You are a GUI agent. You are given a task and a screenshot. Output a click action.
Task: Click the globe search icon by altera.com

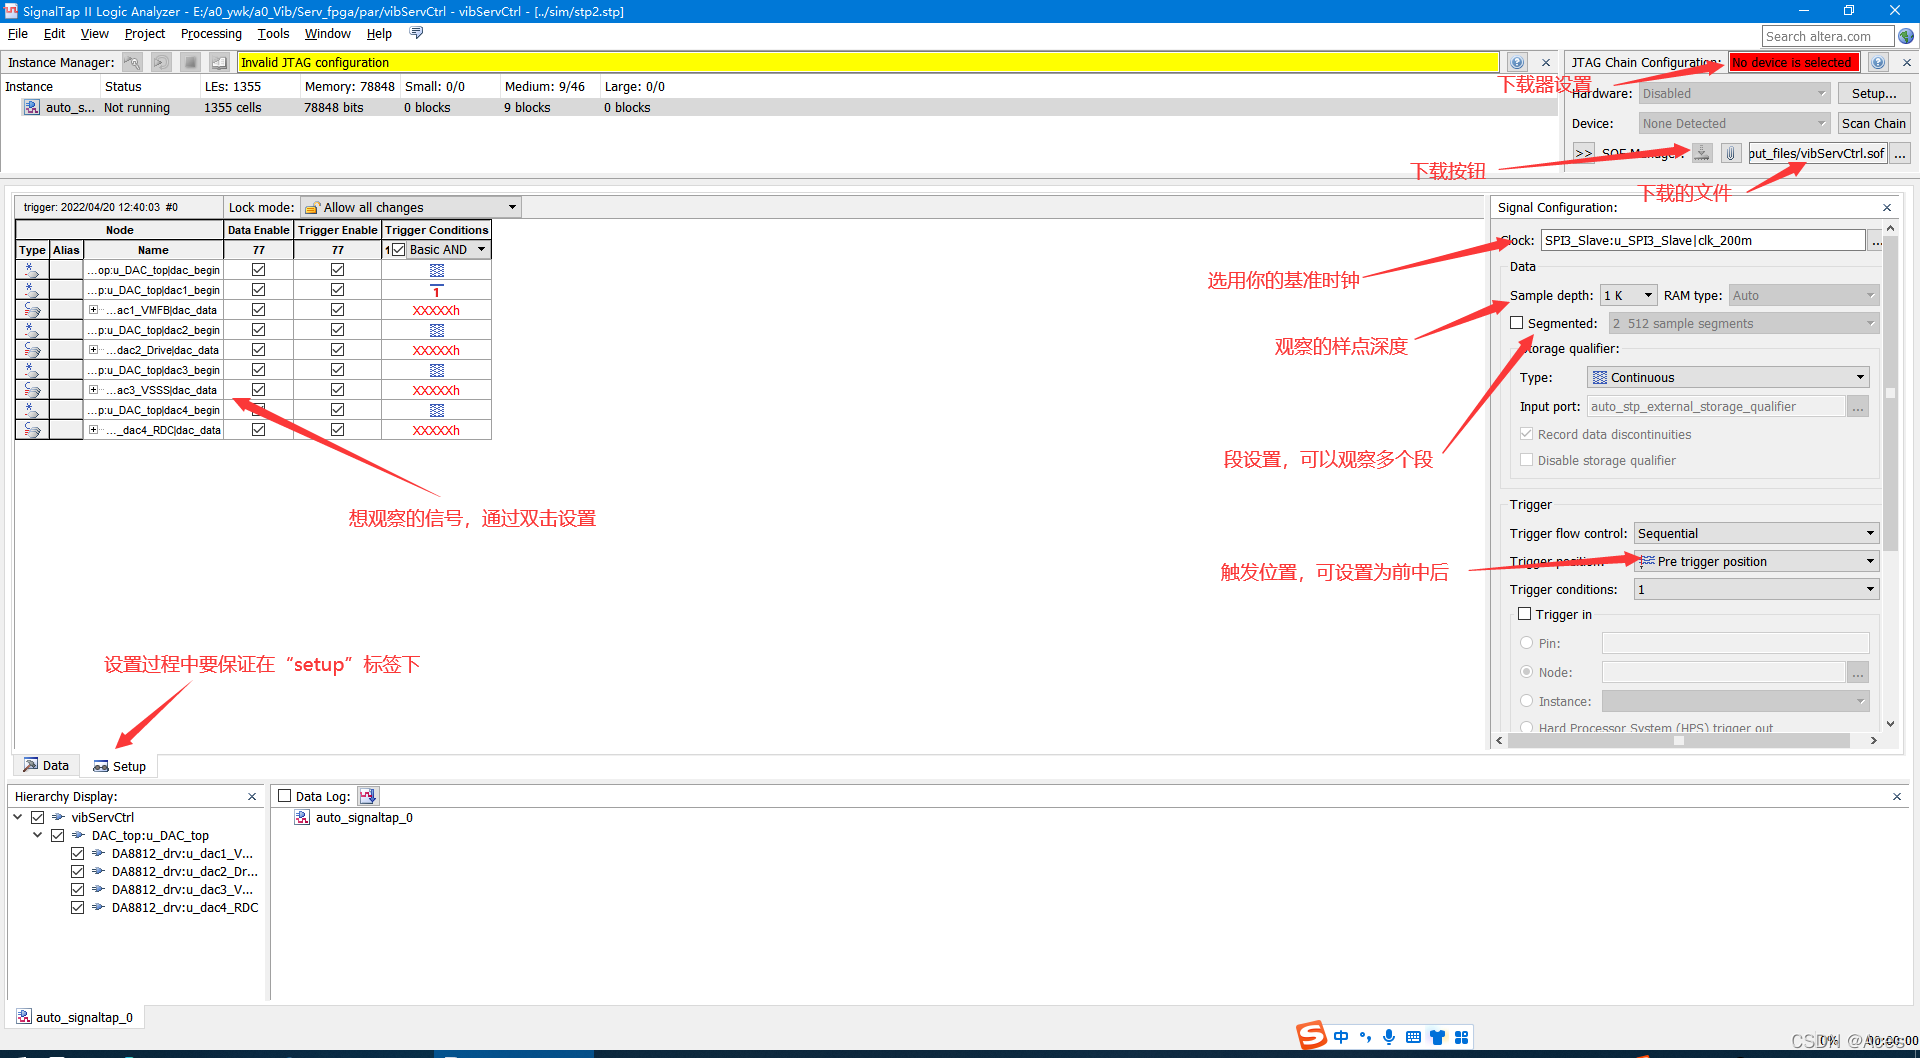1906,36
